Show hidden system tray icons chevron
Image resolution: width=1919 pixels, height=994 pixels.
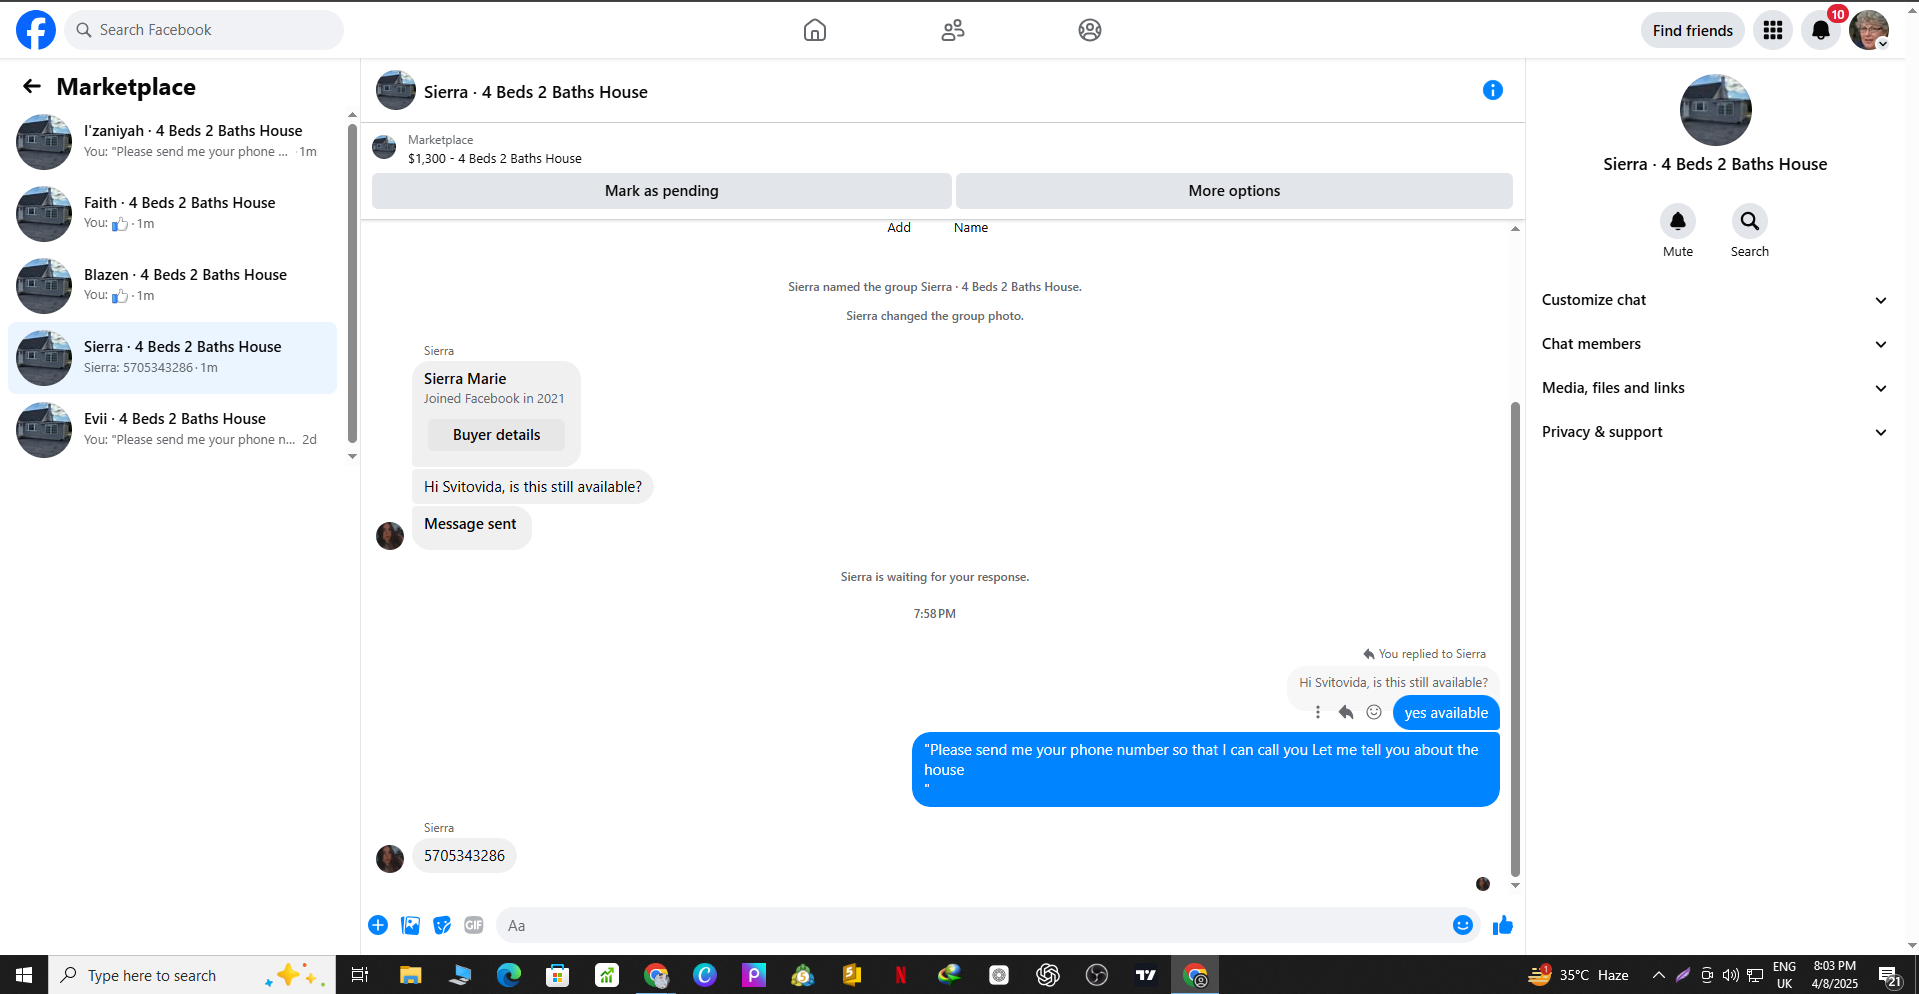pyautogui.click(x=1658, y=975)
